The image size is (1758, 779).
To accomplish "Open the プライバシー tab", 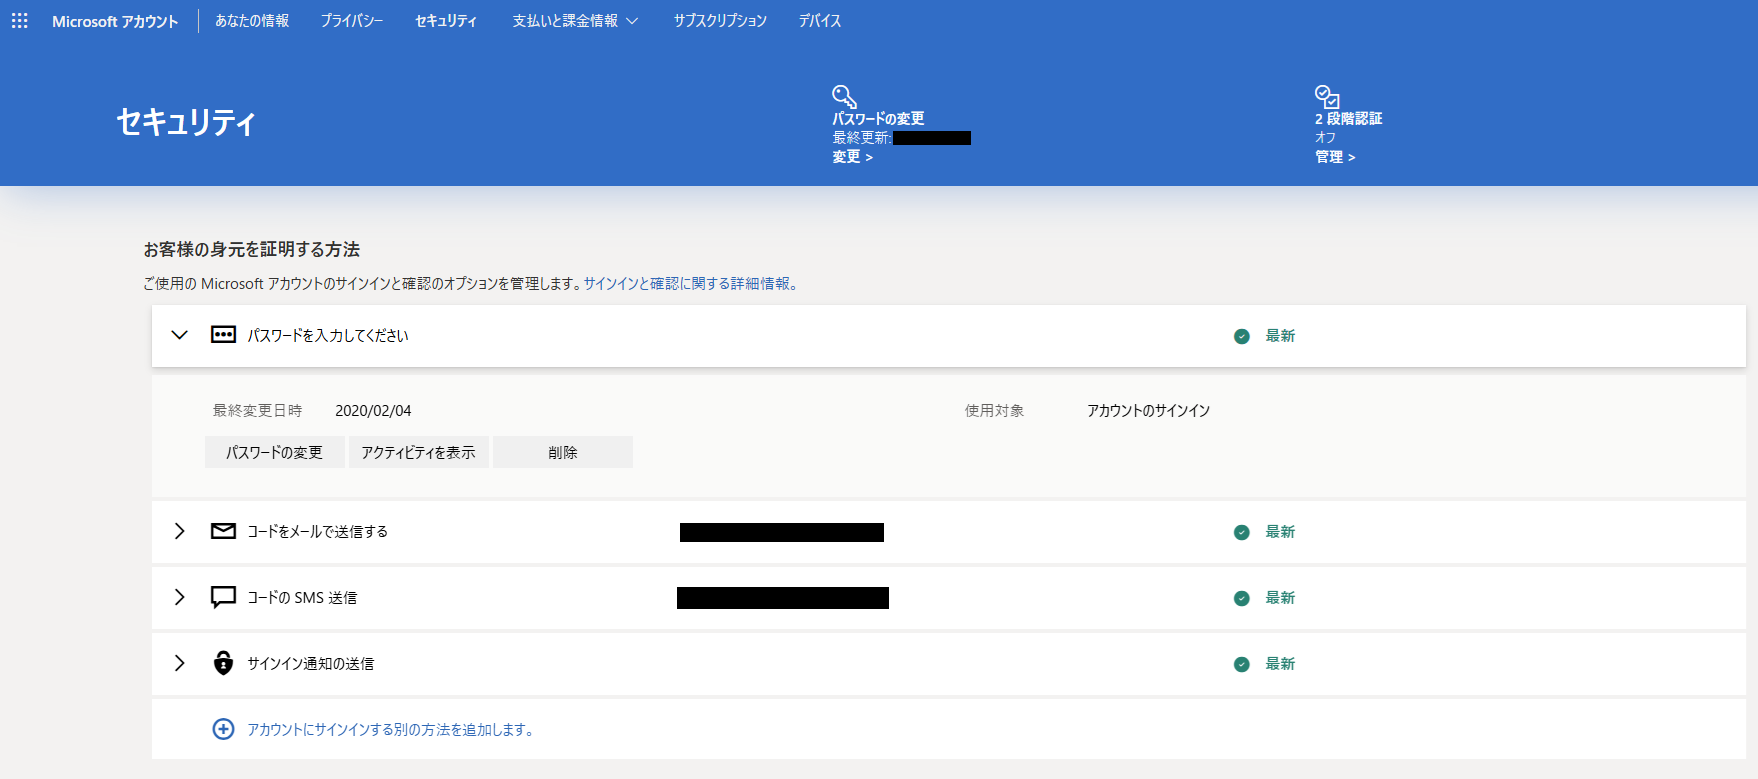I will click(x=352, y=21).
